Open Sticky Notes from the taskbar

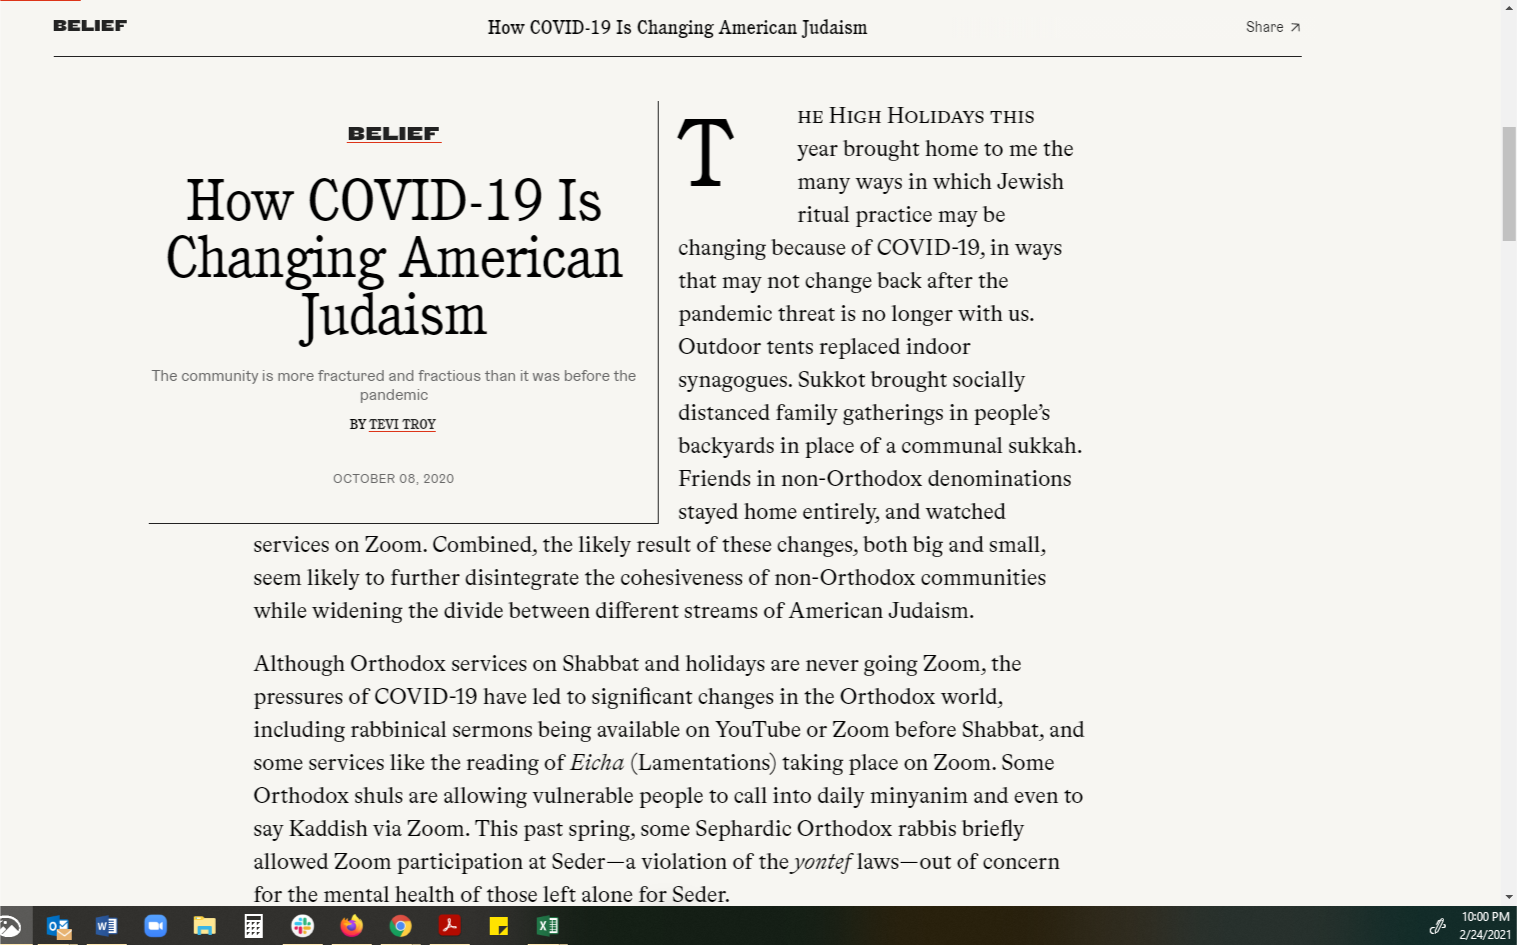point(498,926)
